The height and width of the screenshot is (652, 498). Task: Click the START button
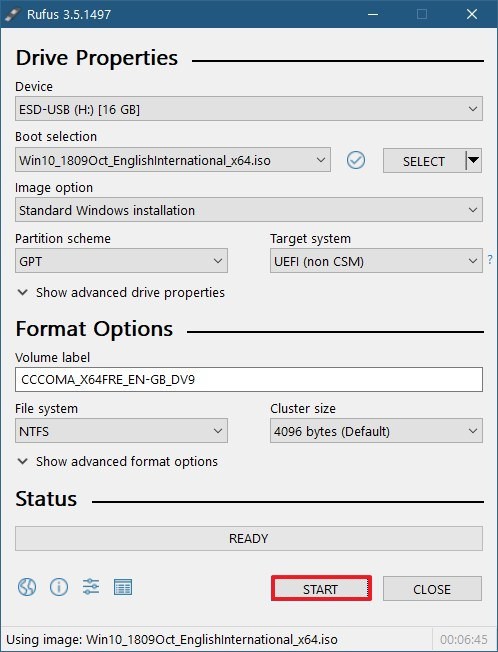[321, 588]
